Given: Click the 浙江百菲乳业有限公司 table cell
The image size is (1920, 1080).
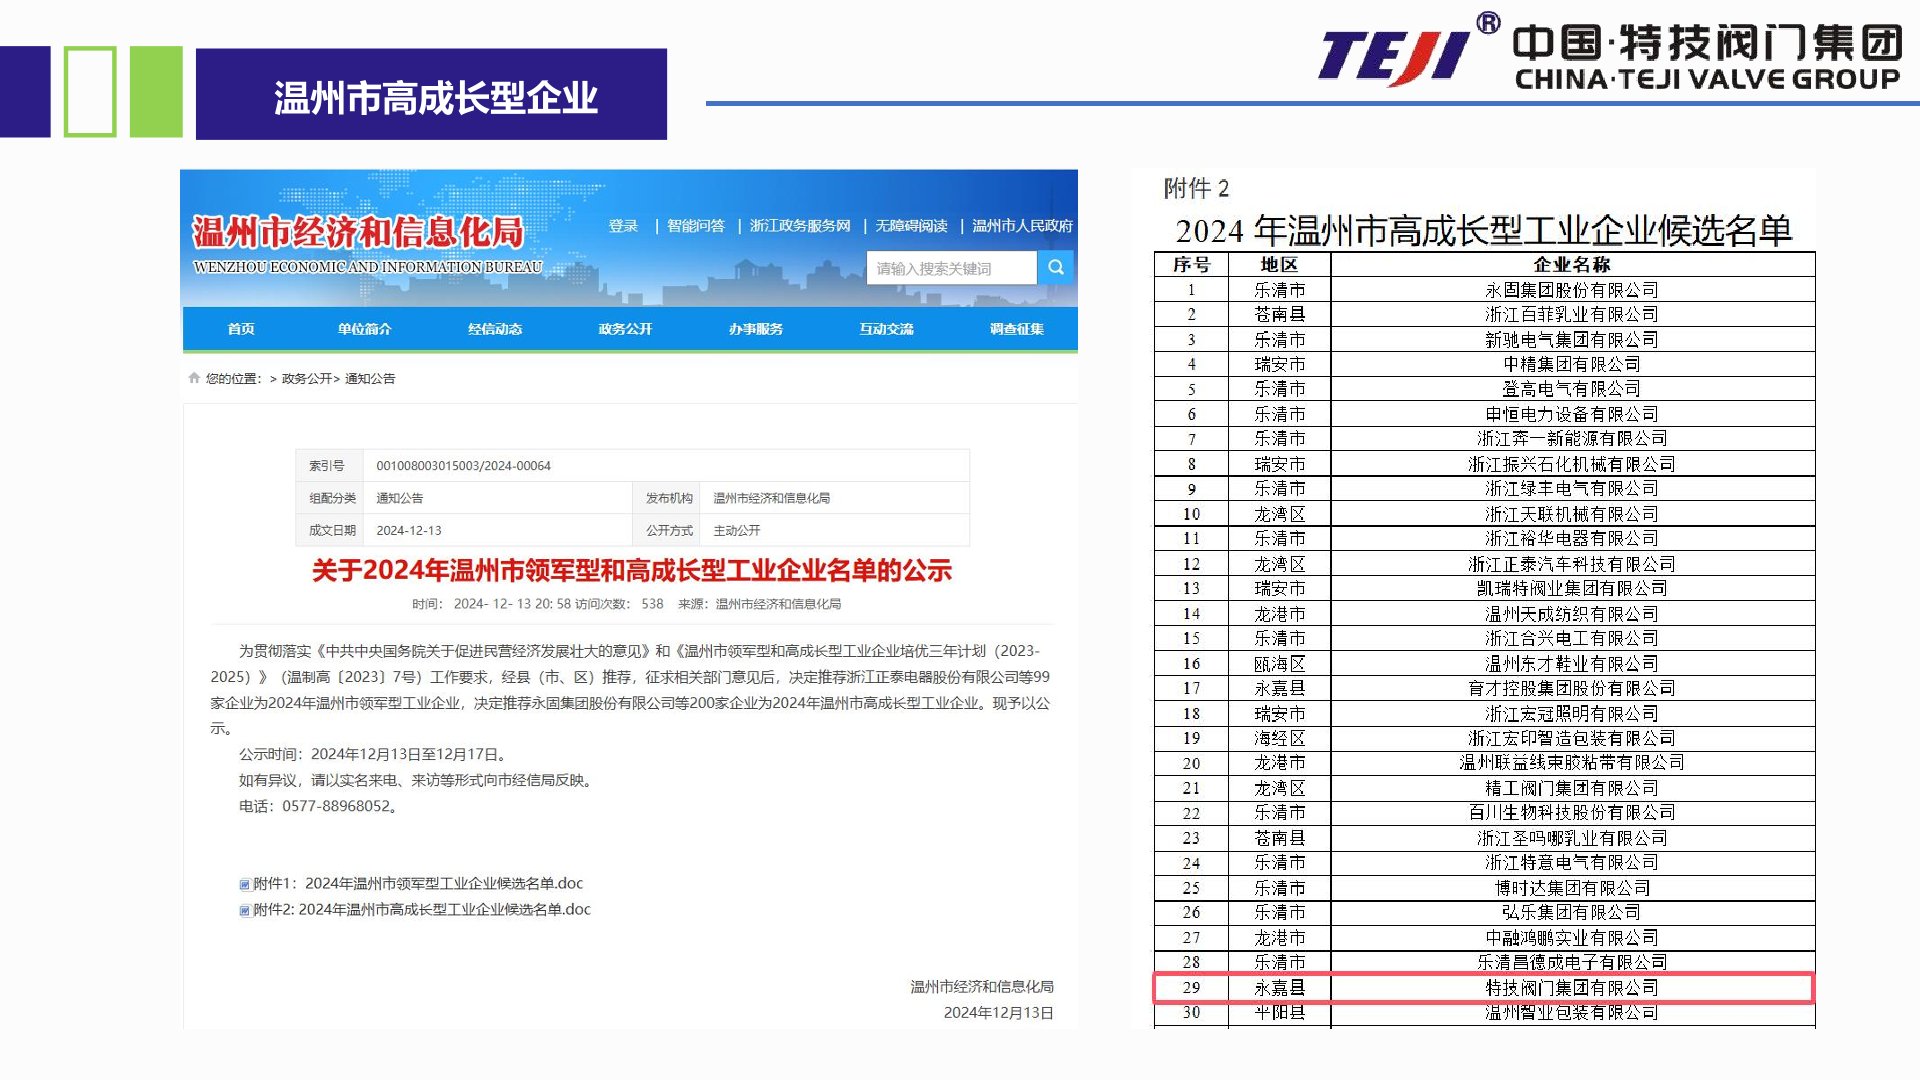Looking at the screenshot, I should 1572,315.
